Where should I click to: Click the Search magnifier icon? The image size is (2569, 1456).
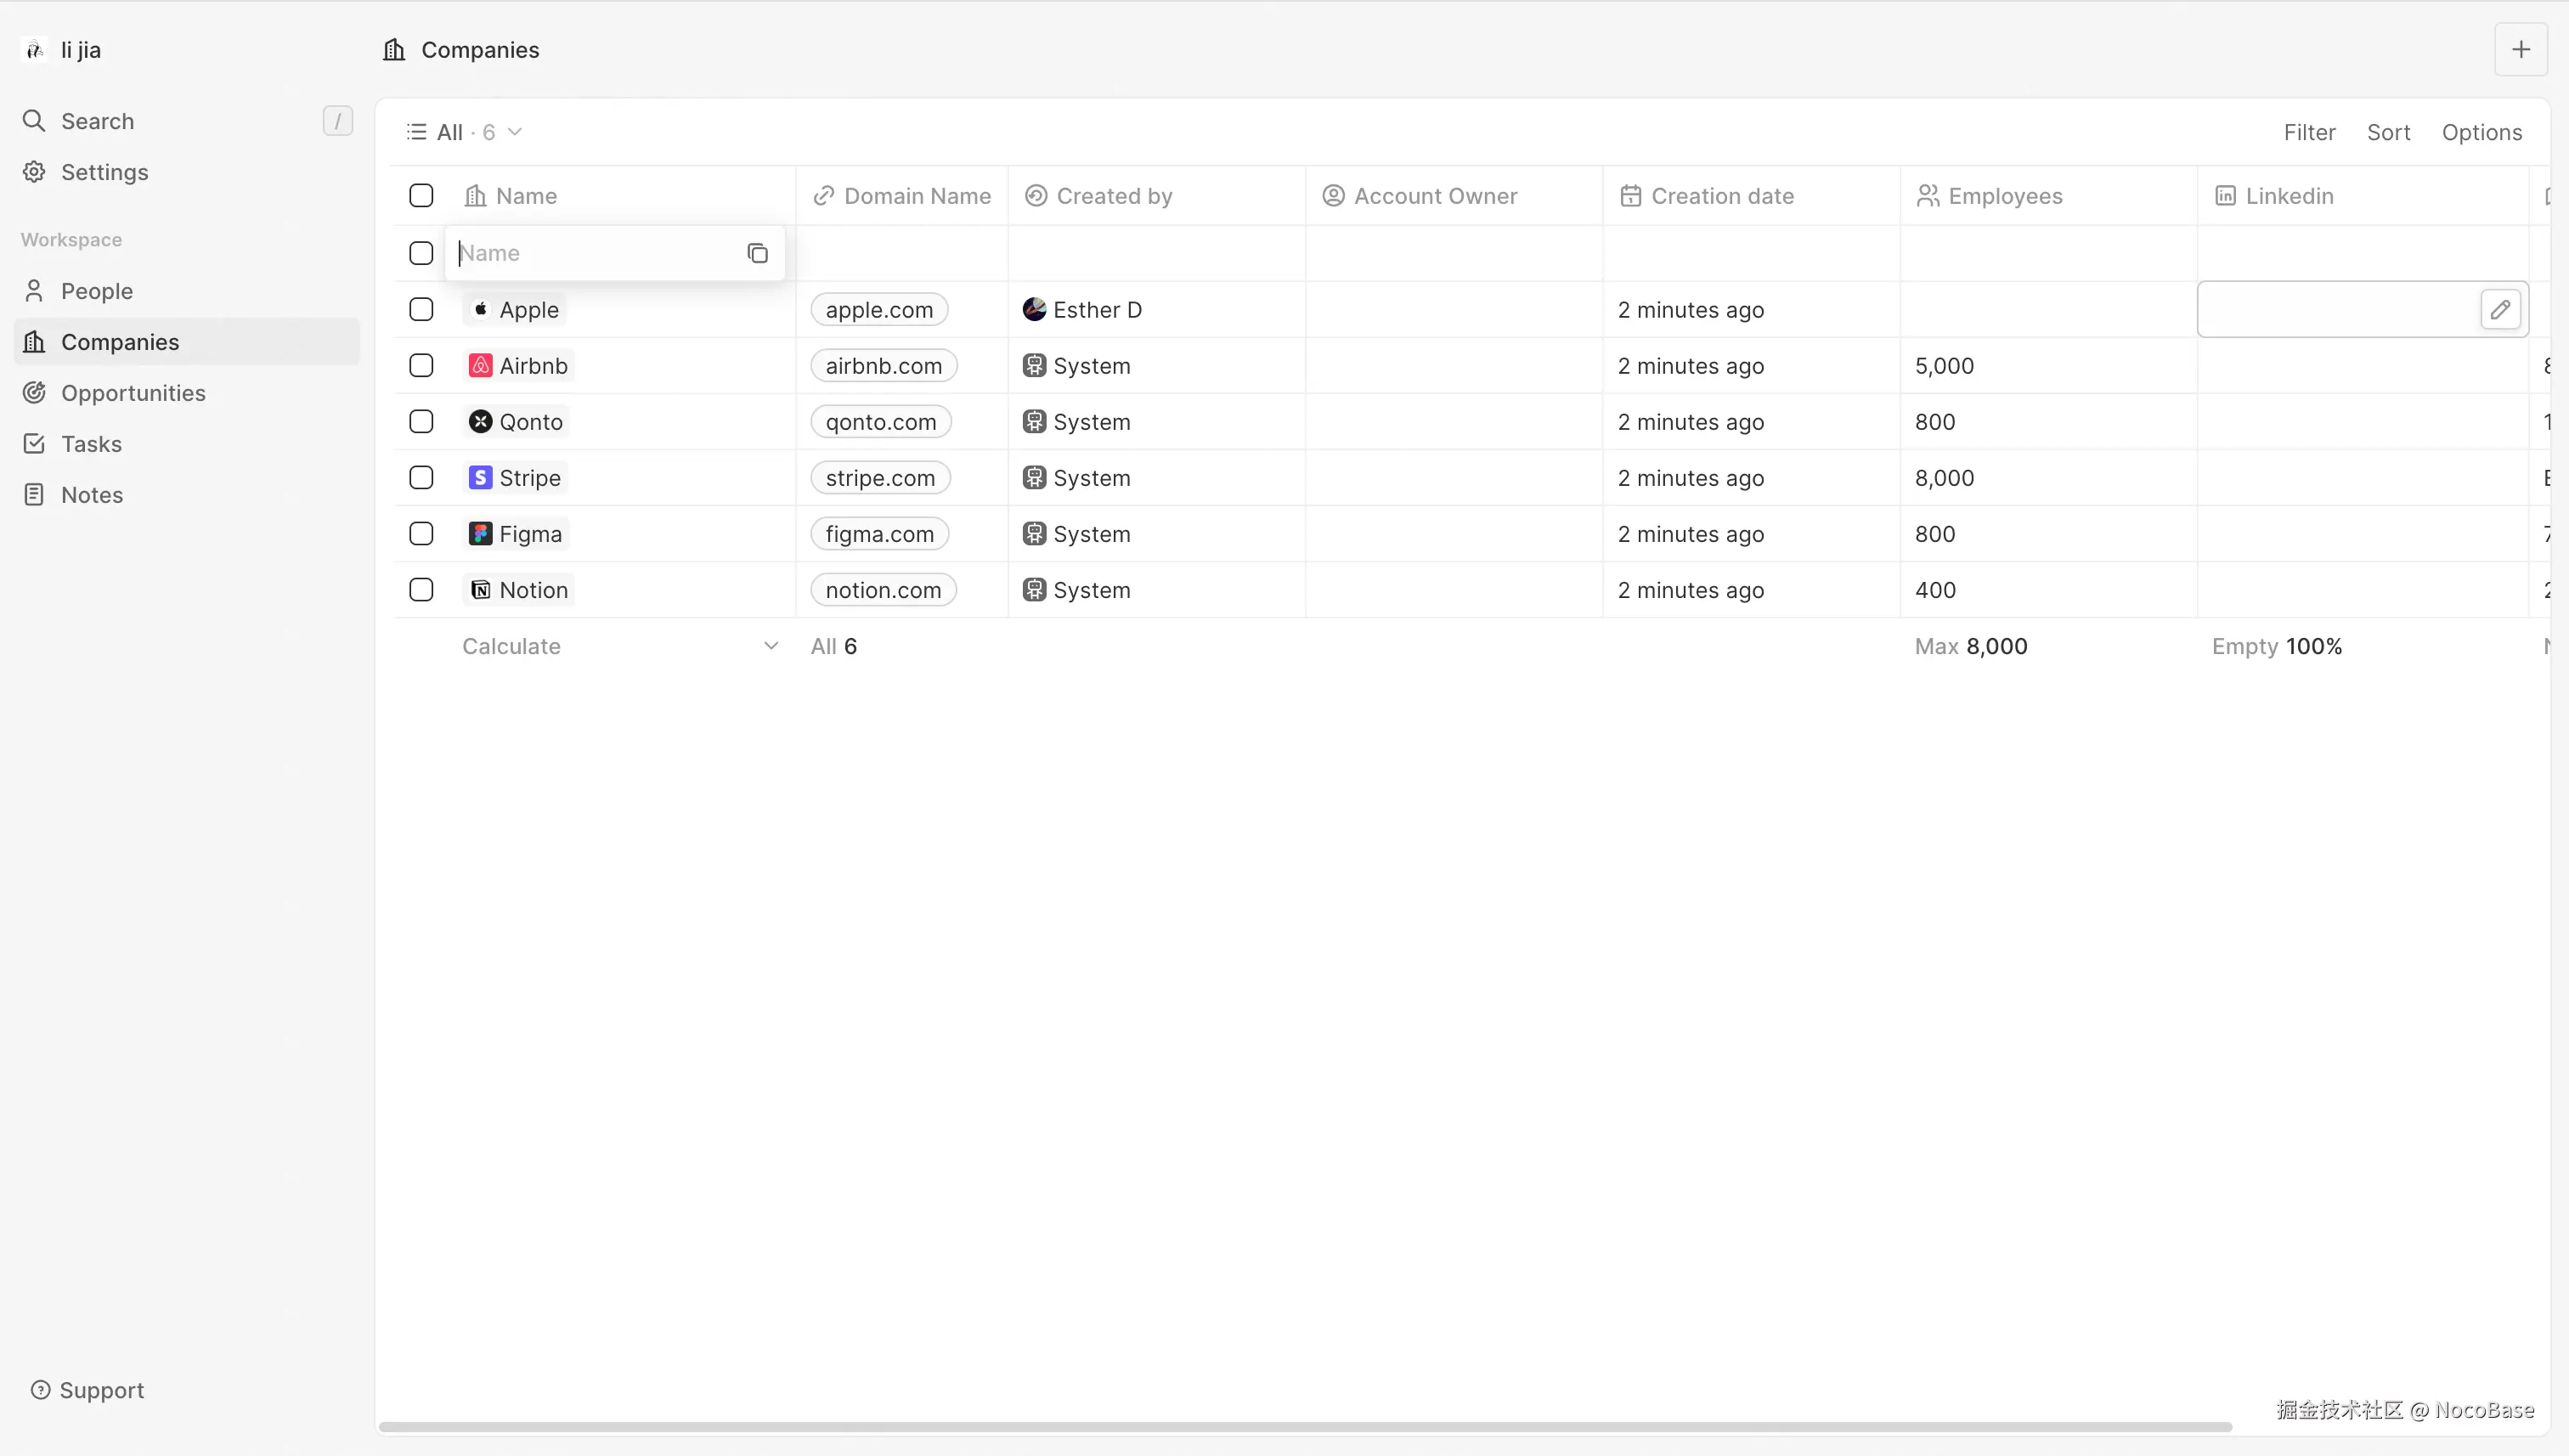point(34,121)
